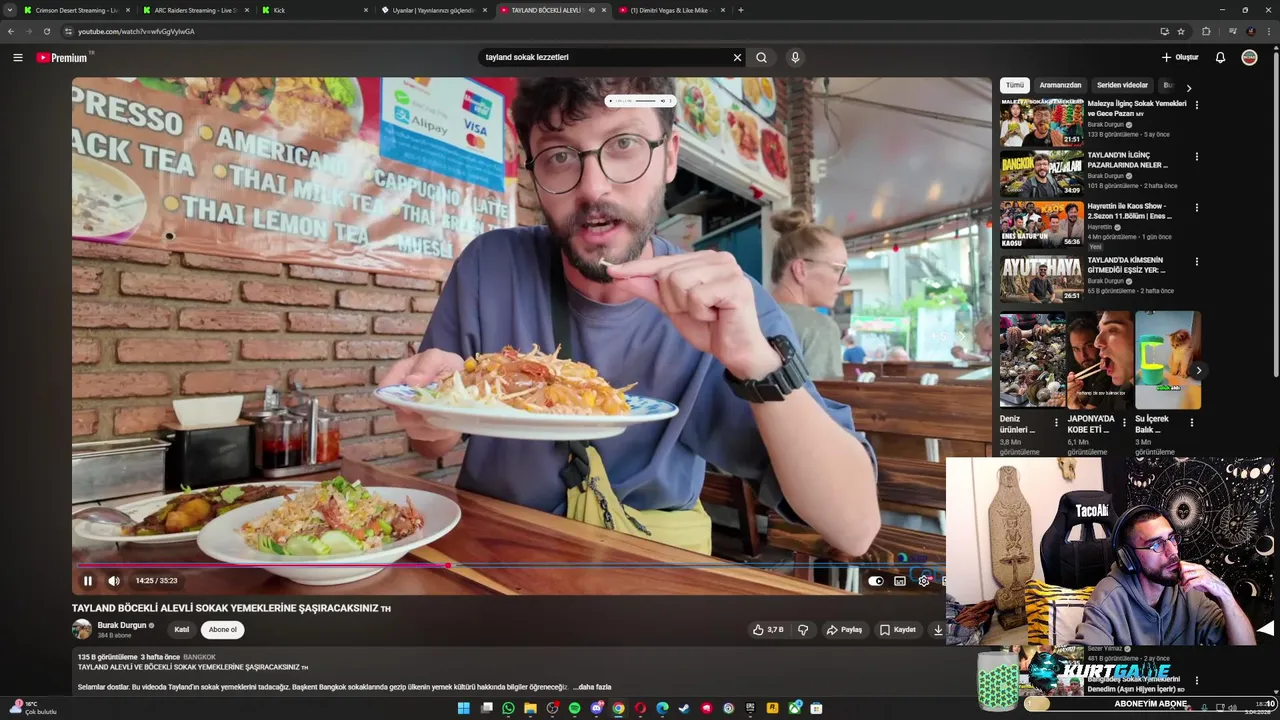Click the Katıl join button
The image size is (1280, 720).
(x=182, y=630)
